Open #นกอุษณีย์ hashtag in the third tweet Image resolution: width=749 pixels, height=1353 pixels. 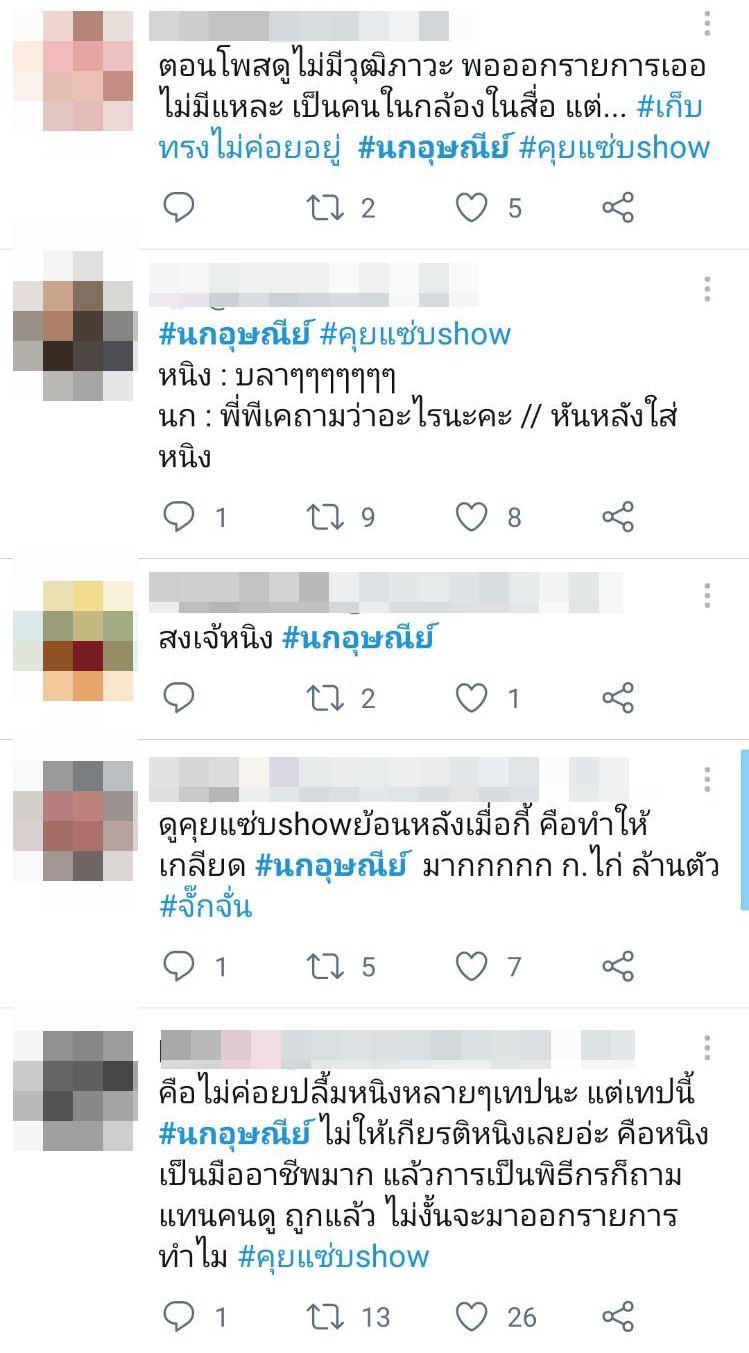pyautogui.click(x=358, y=637)
